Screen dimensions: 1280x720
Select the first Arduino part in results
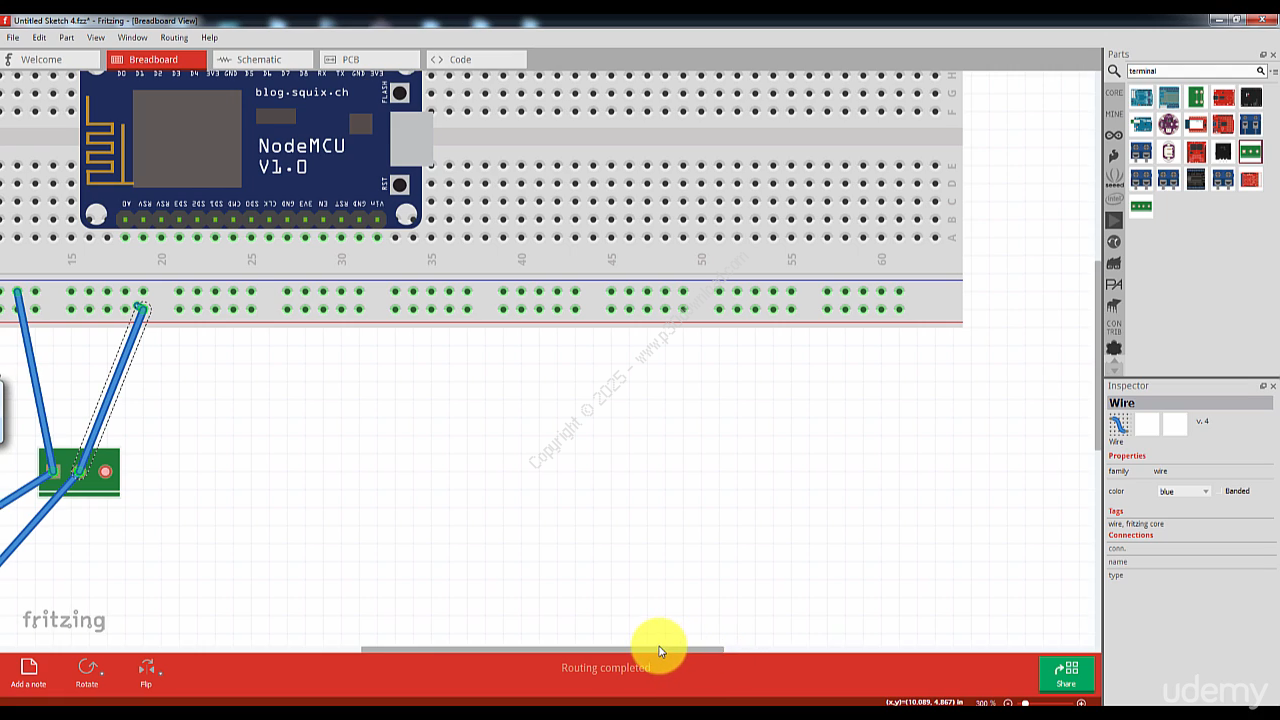coord(1141,97)
